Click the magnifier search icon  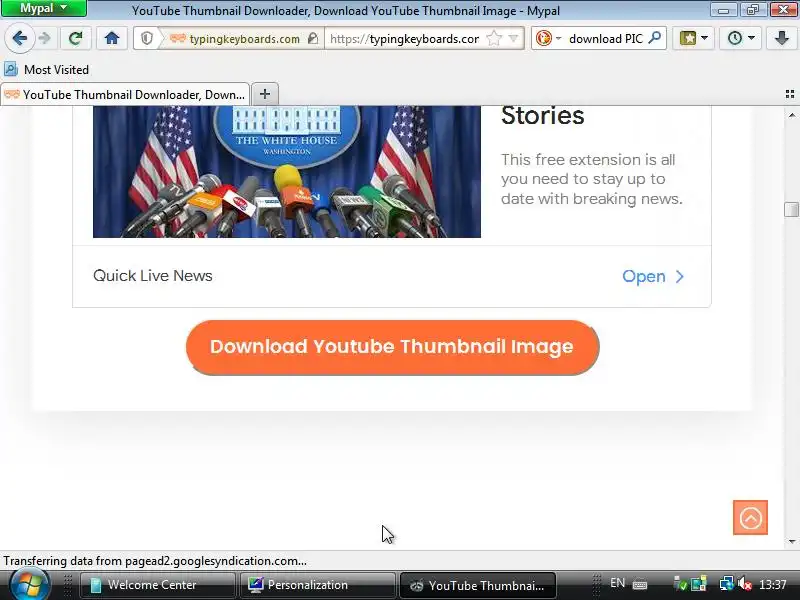(655, 38)
